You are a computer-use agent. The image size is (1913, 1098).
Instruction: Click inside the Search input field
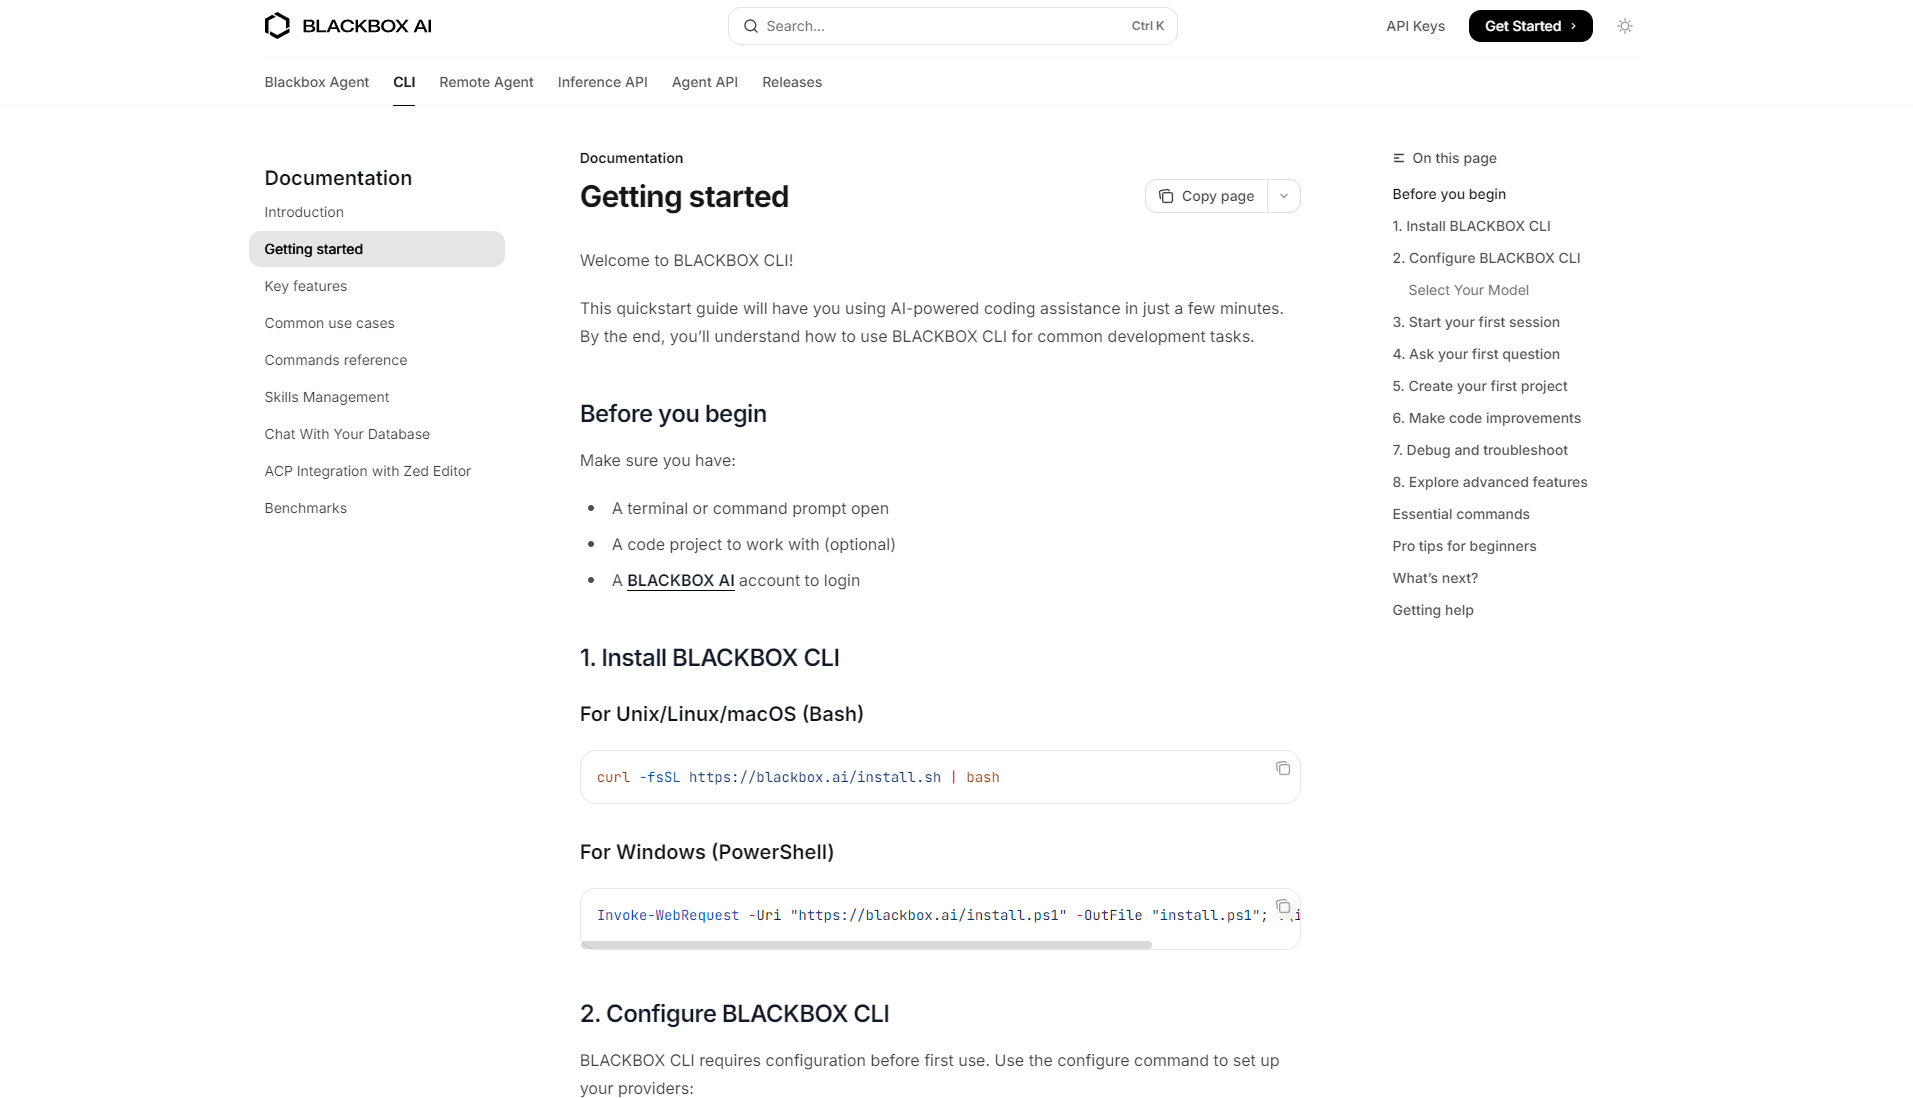950,26
